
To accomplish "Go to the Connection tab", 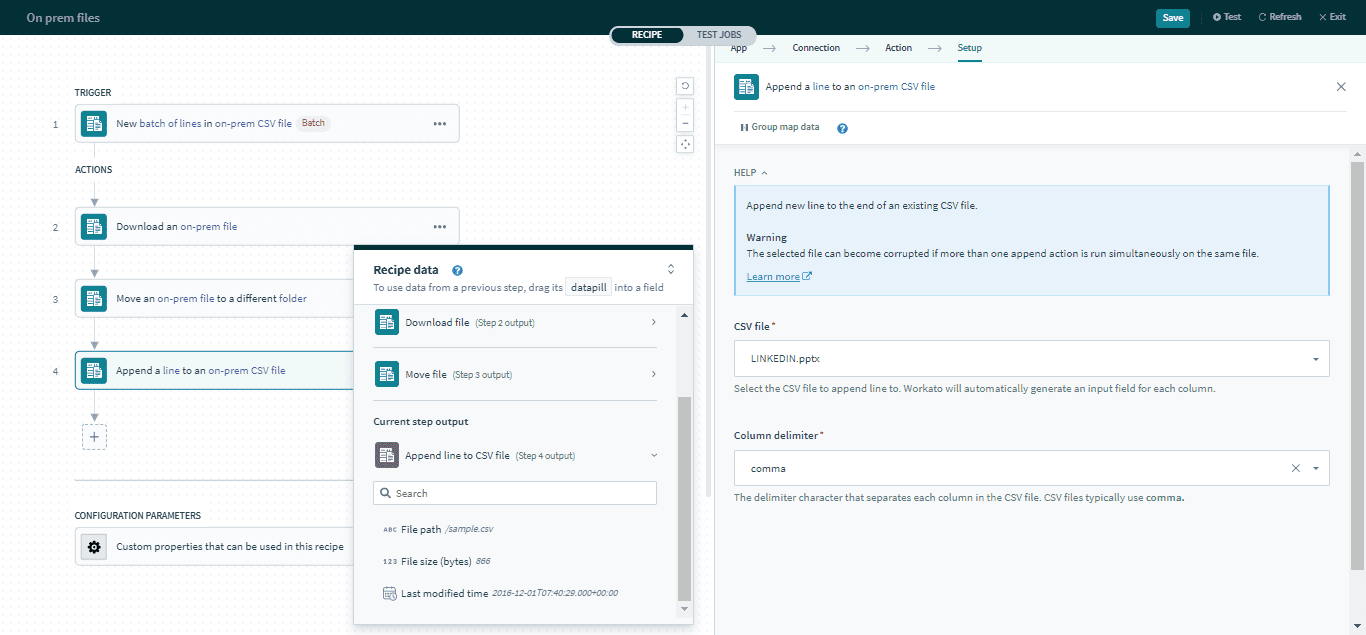I will click(816, 48).
